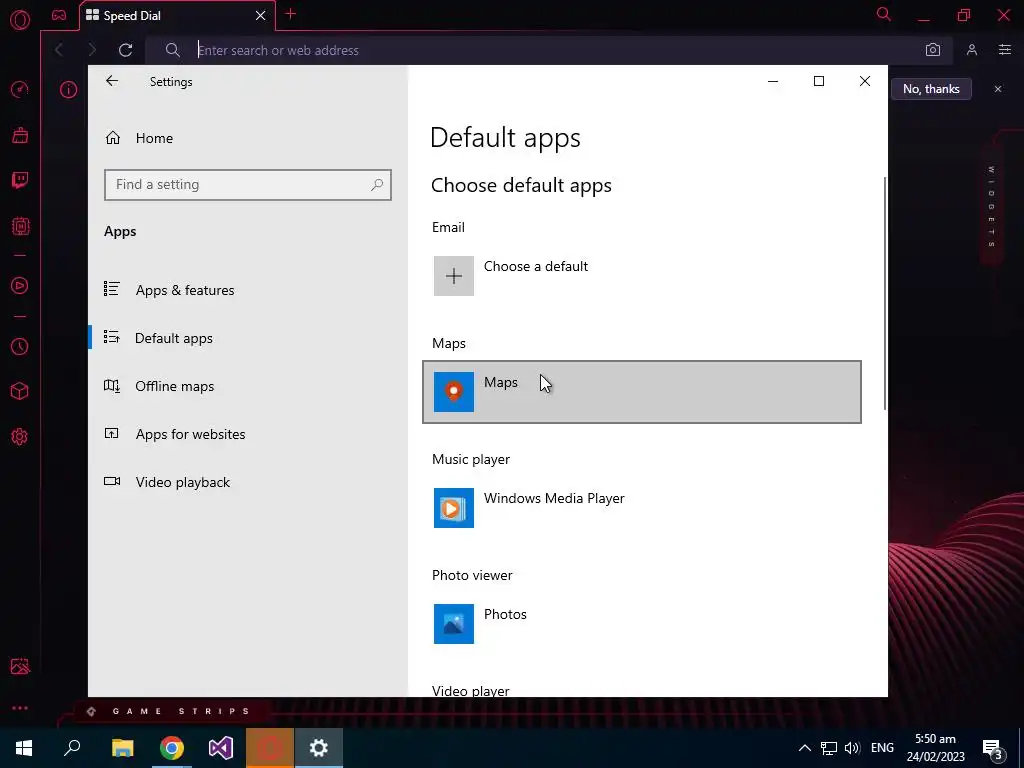This screenshot has width=1024, height=768.
Task: Open GX Cleaner broom icon in sidebar
Action: (20, 135)
